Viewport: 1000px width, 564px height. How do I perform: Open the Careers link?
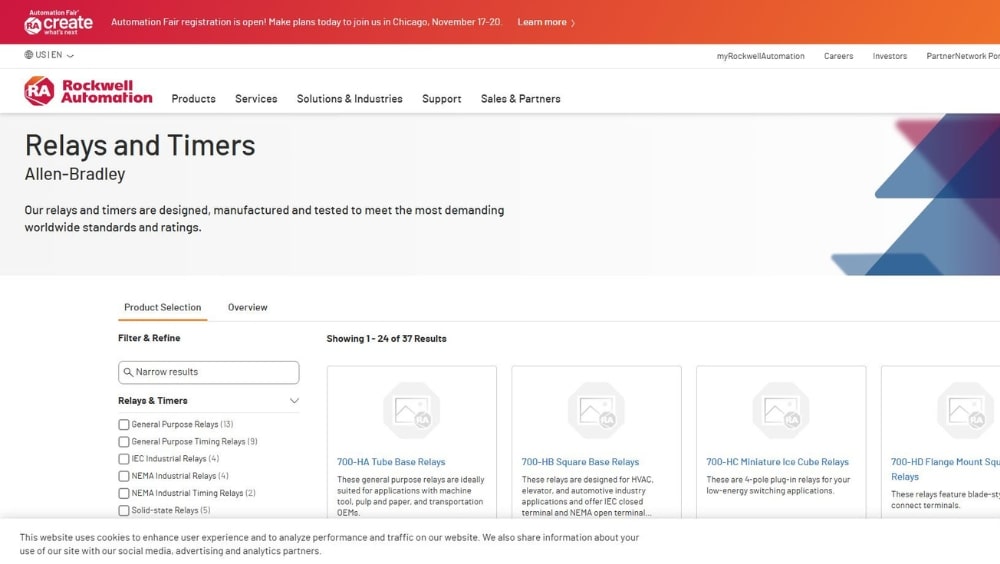[x=838, y=56]
